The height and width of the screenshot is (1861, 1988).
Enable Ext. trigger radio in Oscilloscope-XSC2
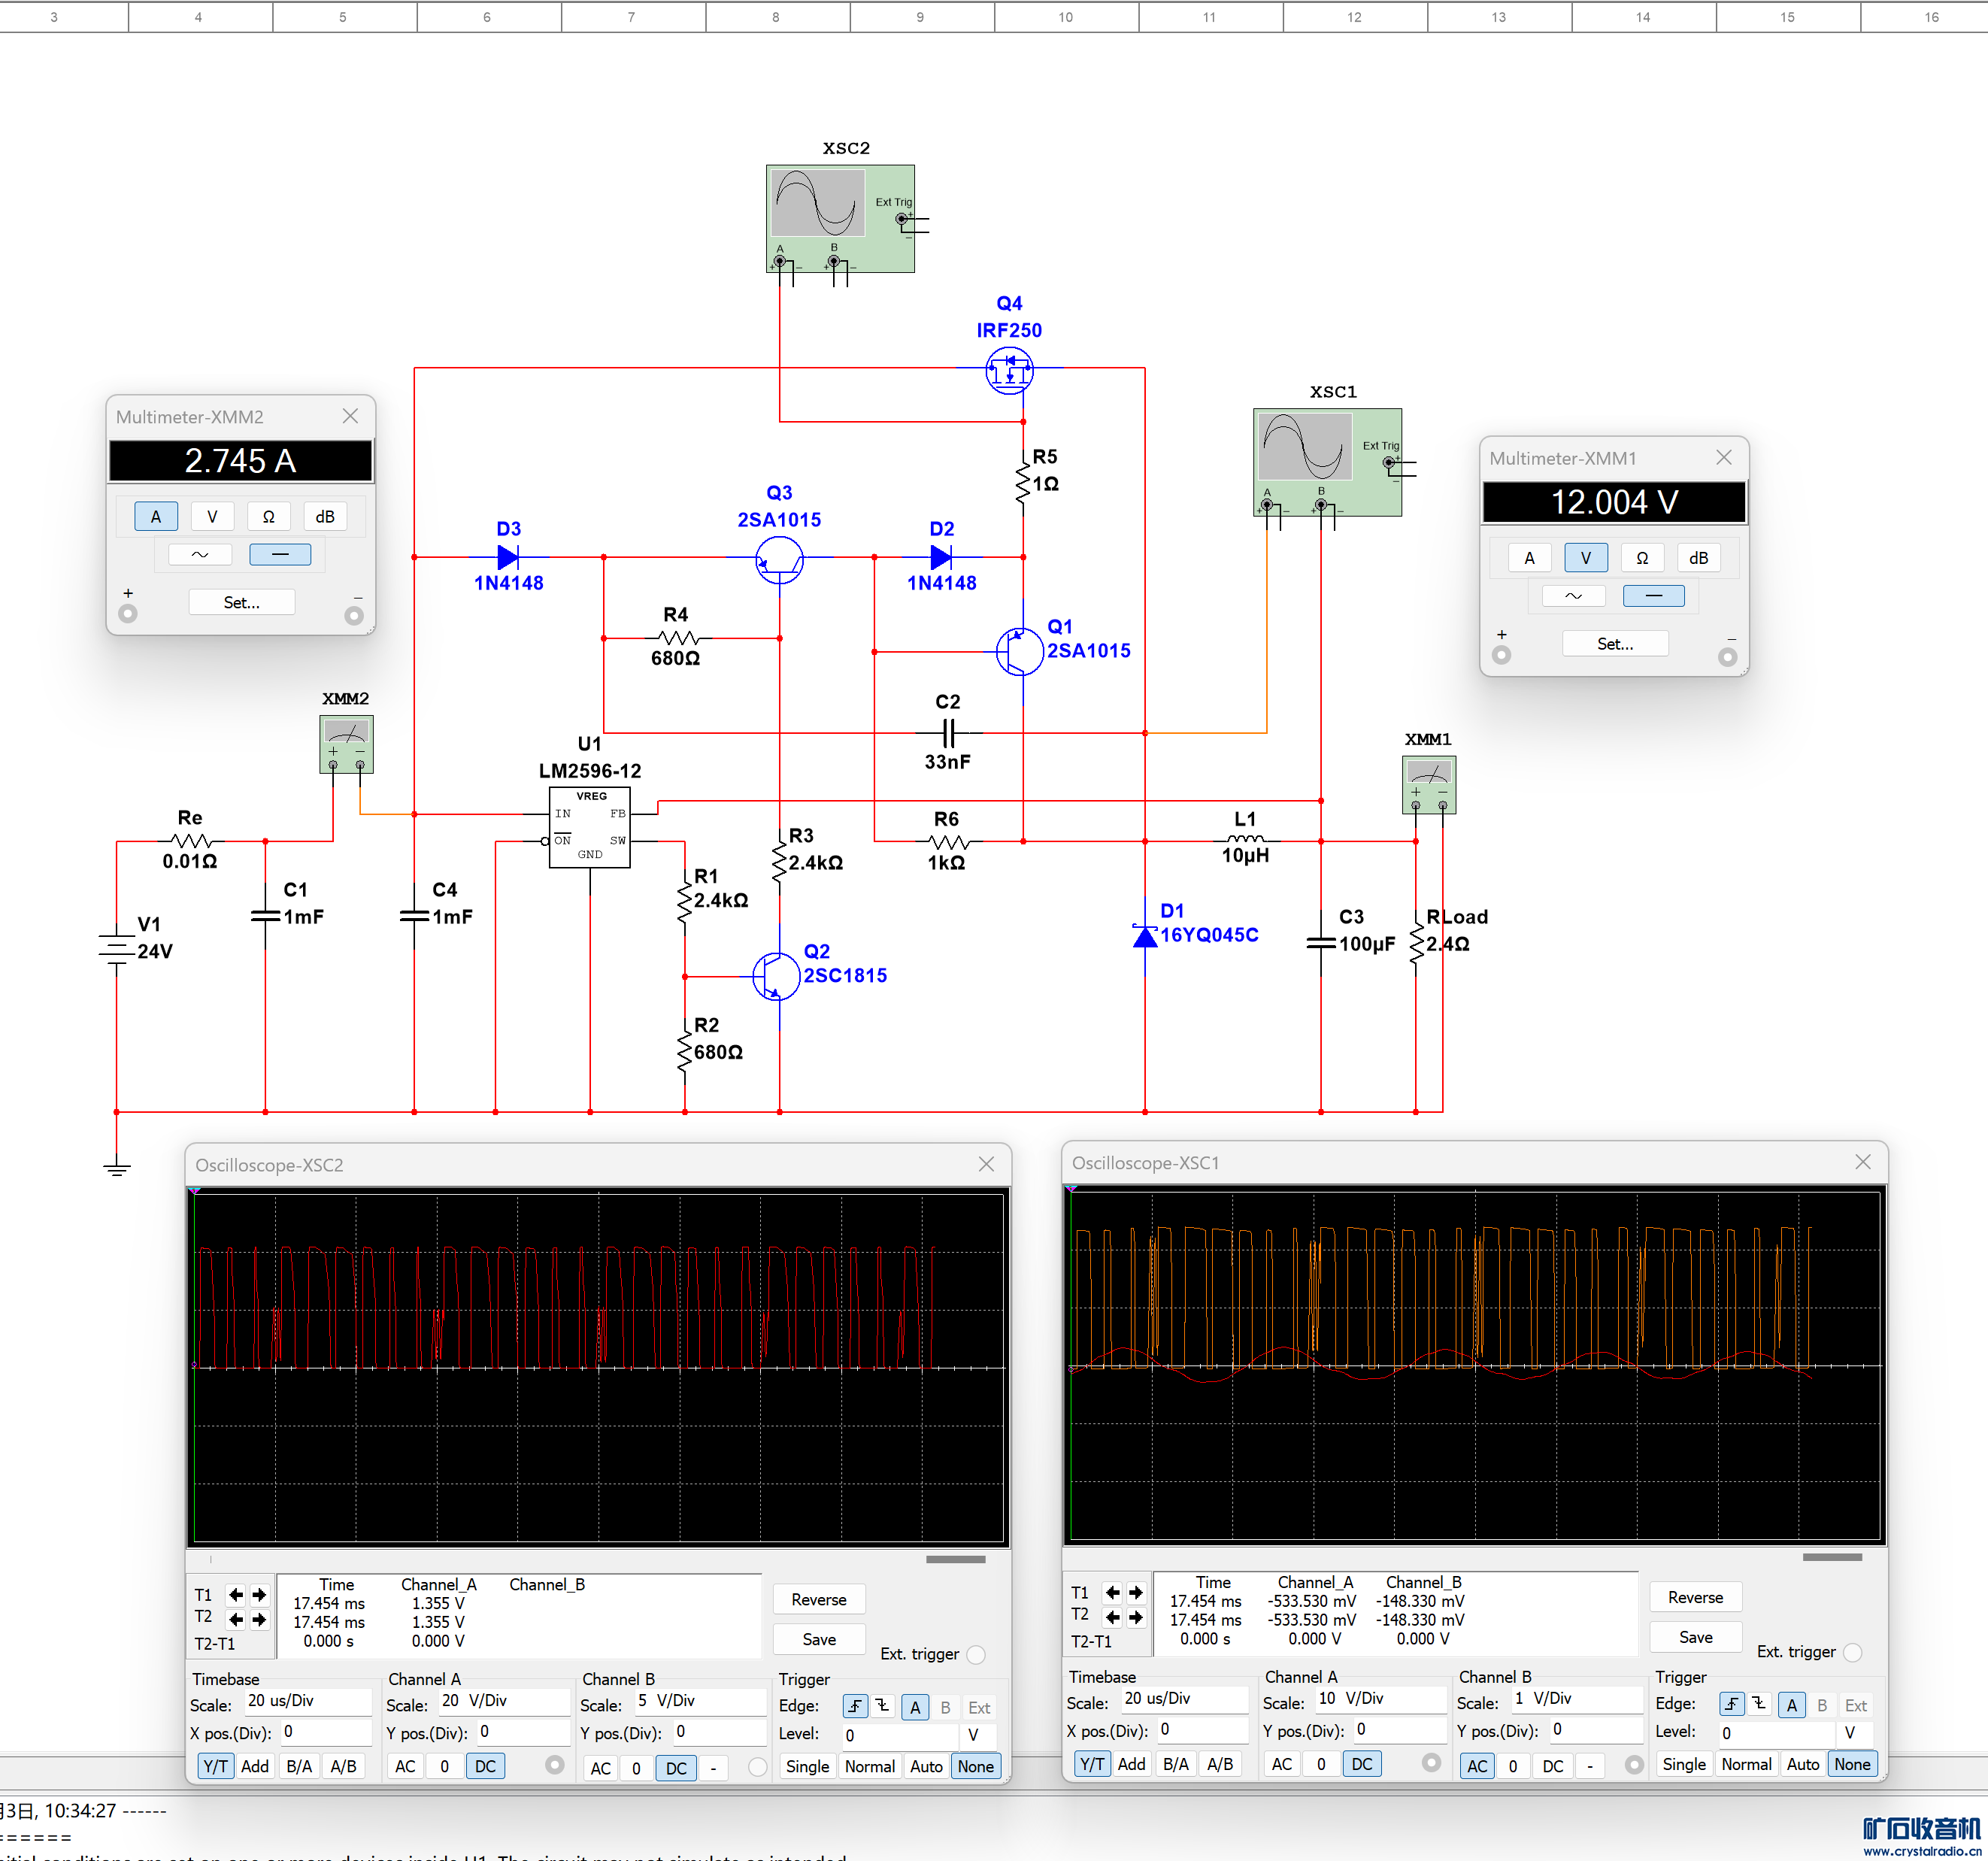(976, 1655)
